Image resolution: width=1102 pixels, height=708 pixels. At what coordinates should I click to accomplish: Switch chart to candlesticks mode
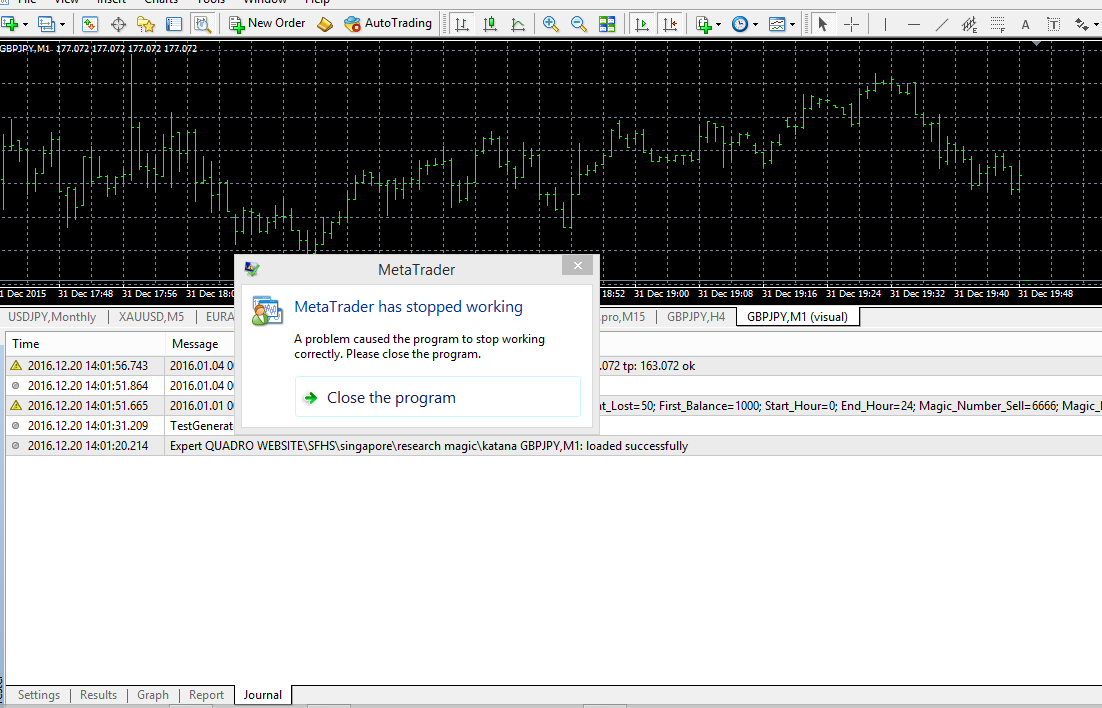click(490, 25)
